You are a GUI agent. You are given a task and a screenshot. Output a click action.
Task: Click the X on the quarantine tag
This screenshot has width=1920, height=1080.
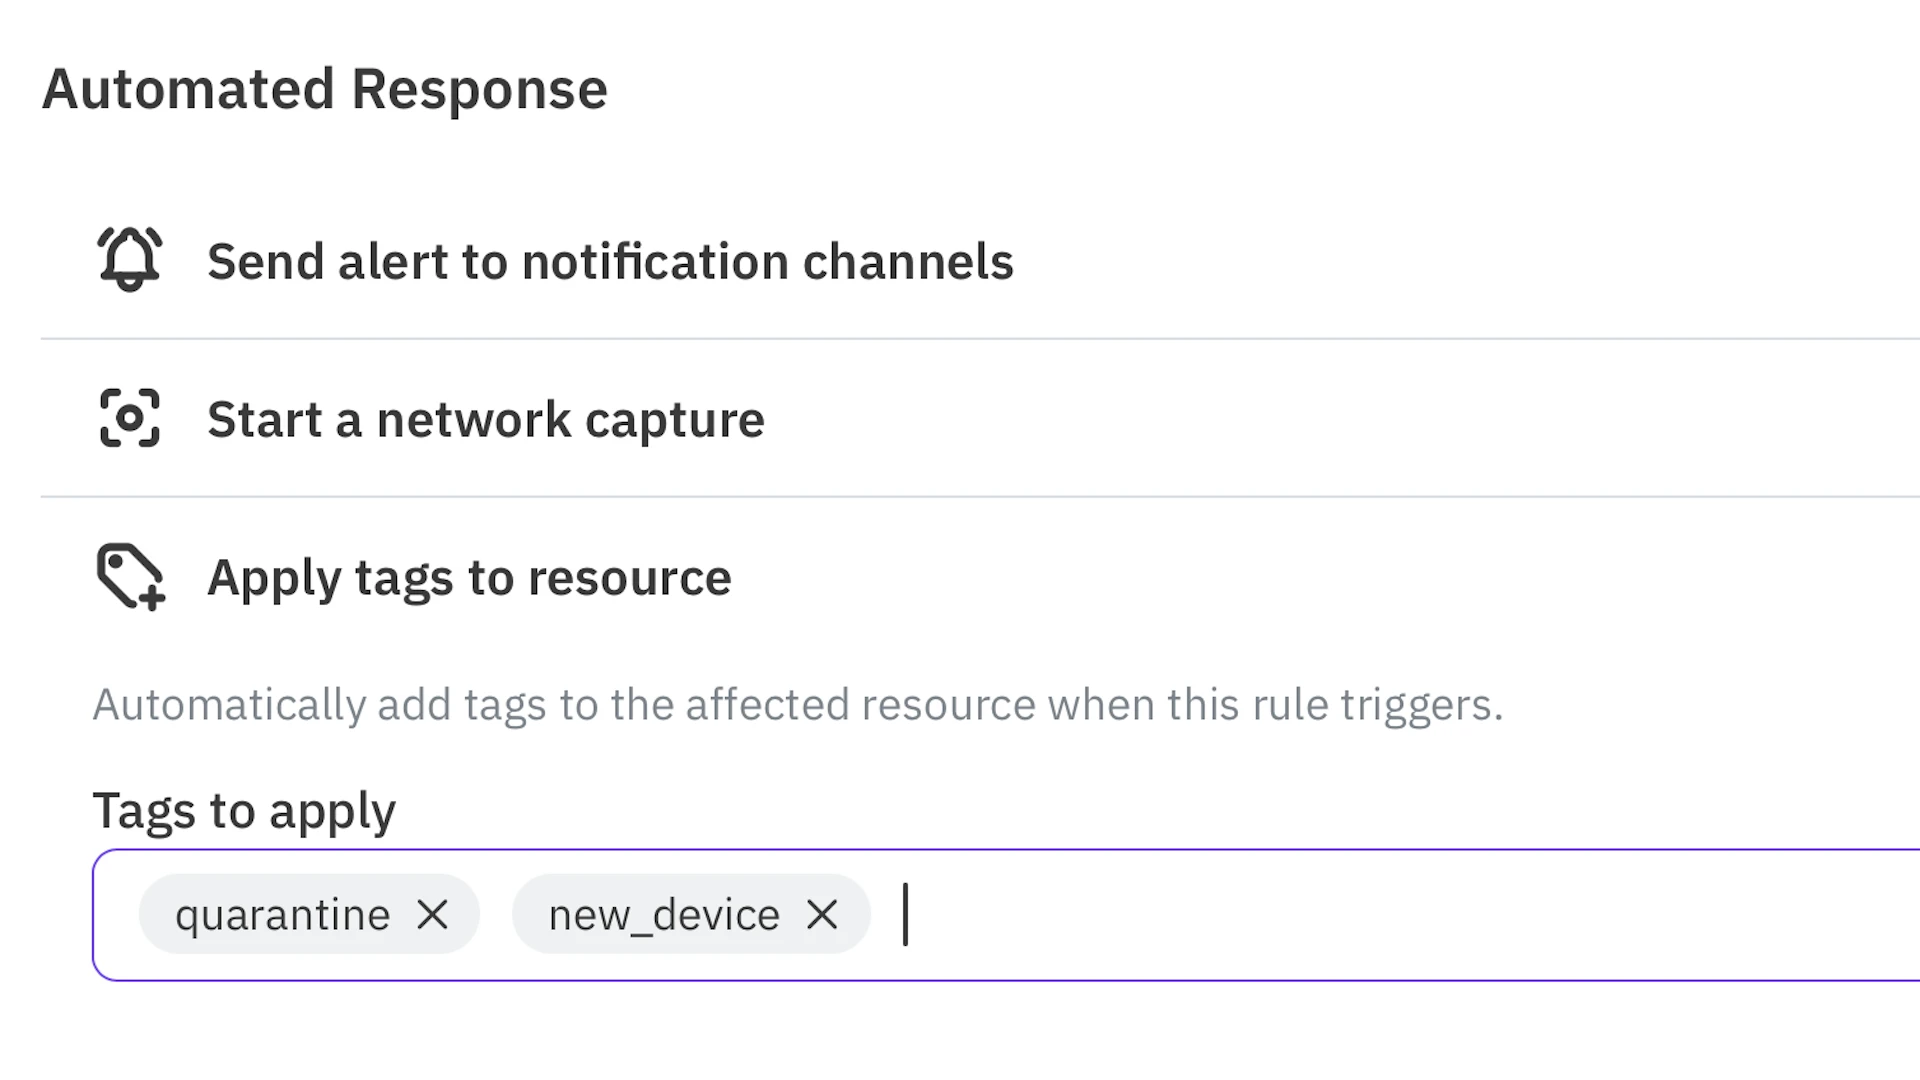433,914
